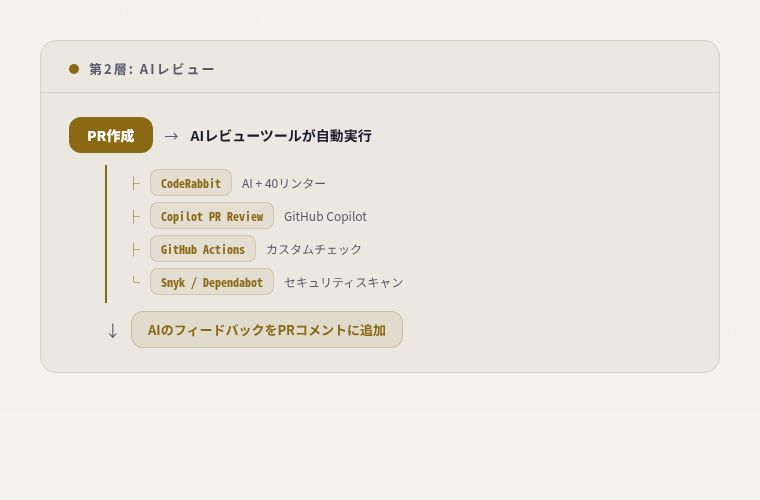Select the Copilot PR Review tag

coord(212,216)
